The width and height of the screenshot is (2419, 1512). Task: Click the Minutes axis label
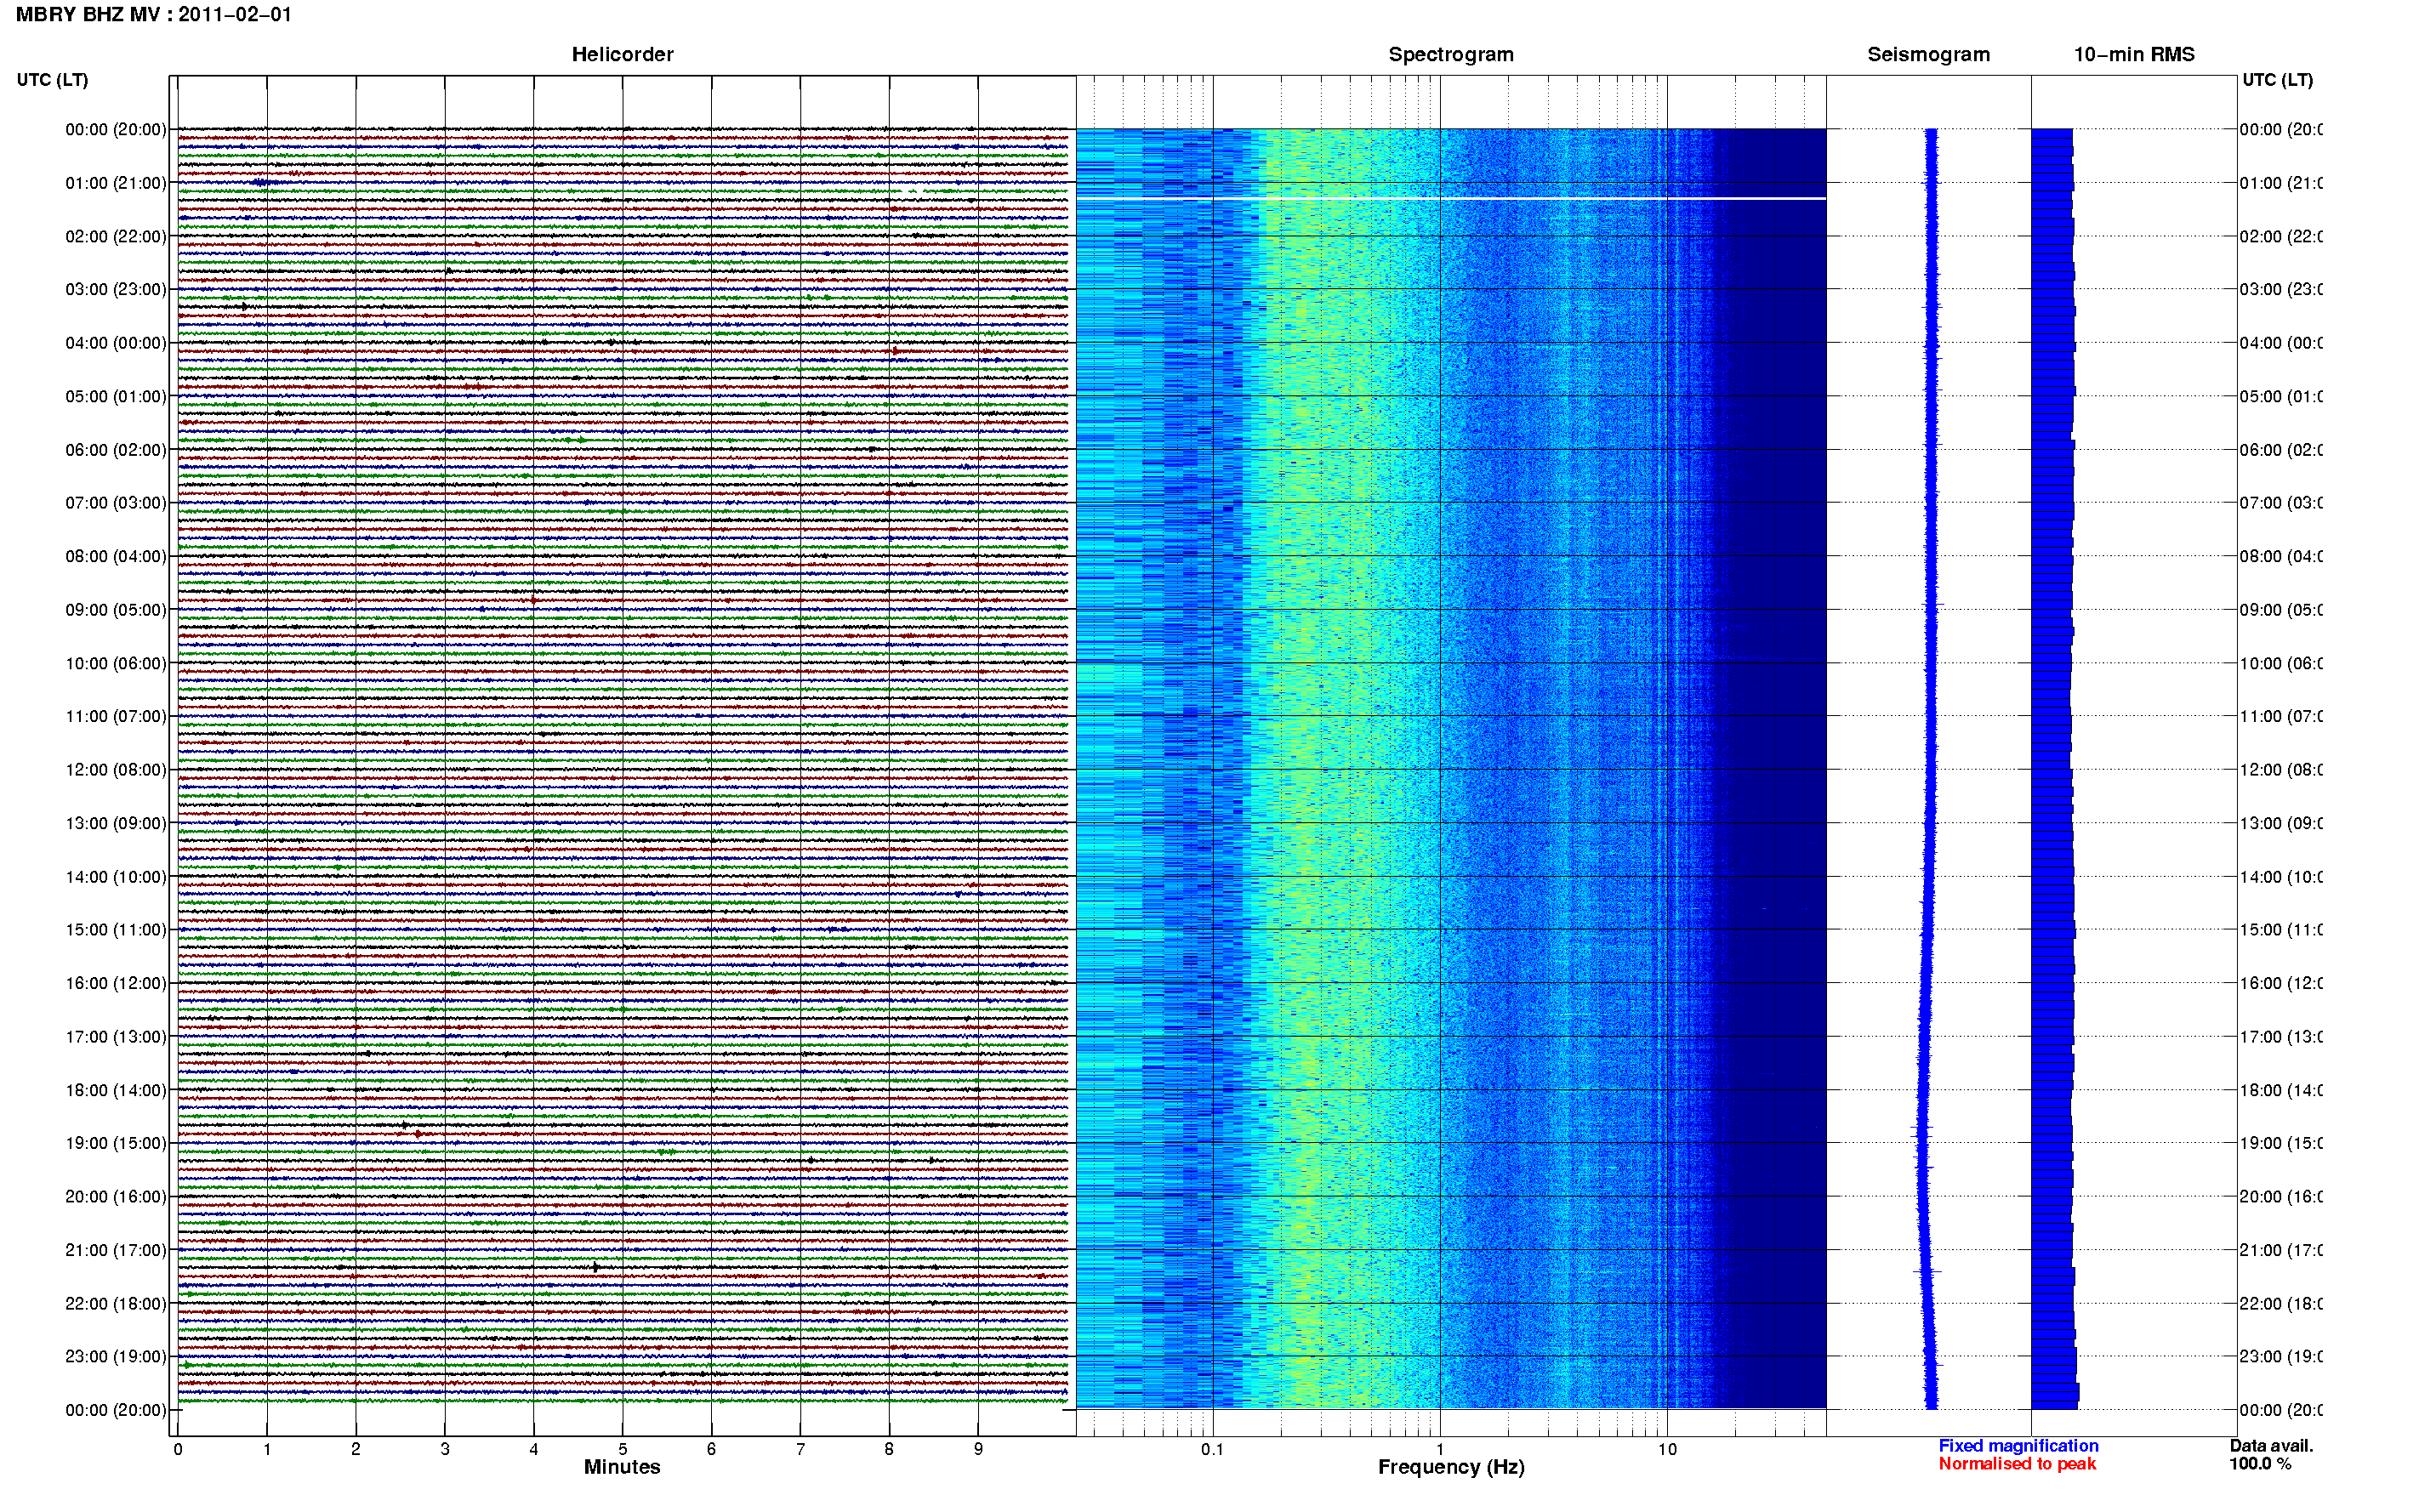622,1467
